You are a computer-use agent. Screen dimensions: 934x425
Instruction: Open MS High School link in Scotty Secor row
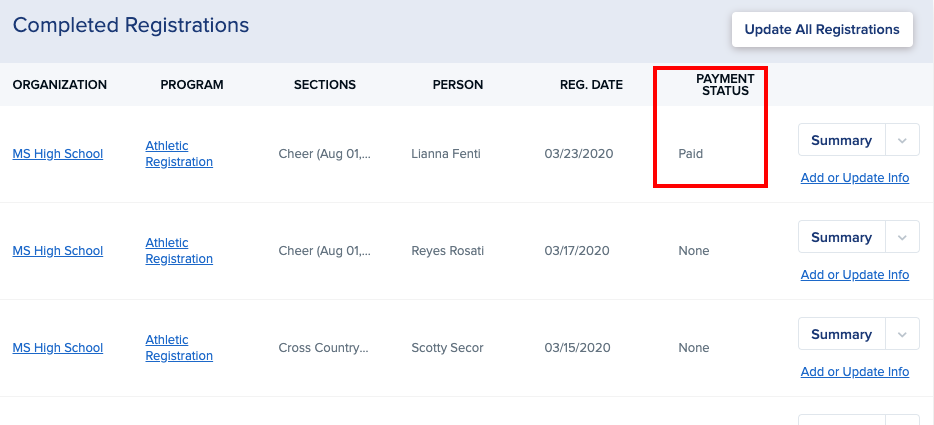tap(58, 348)
